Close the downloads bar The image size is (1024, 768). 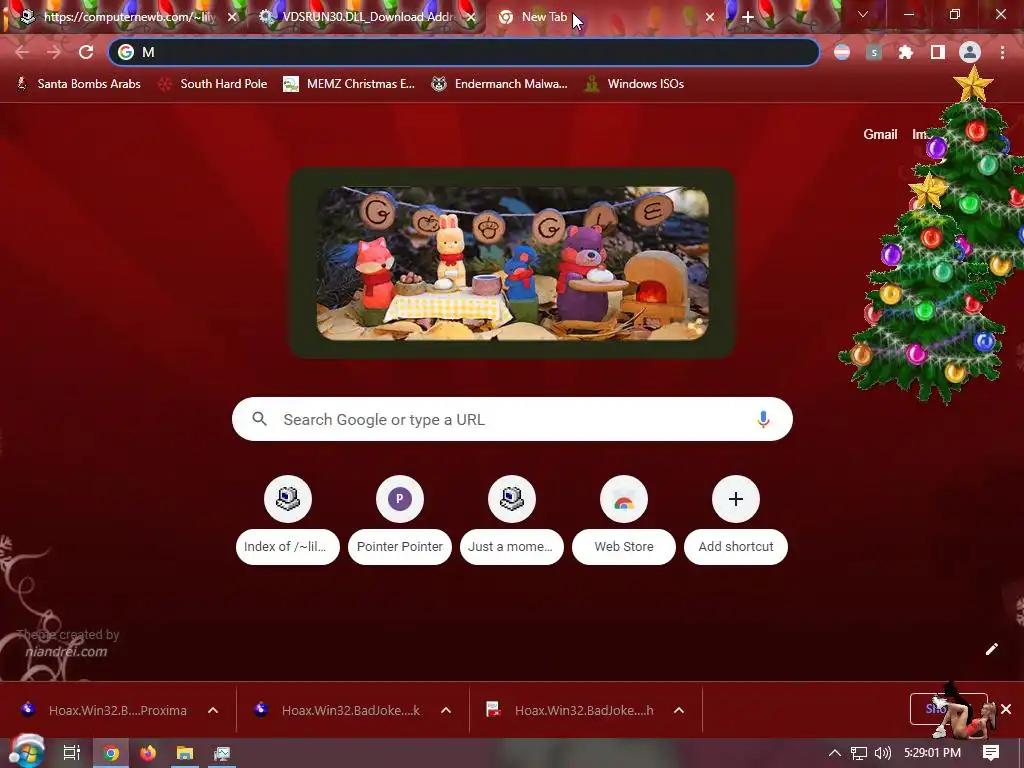pyautogui.click(x=1006, y=709)
